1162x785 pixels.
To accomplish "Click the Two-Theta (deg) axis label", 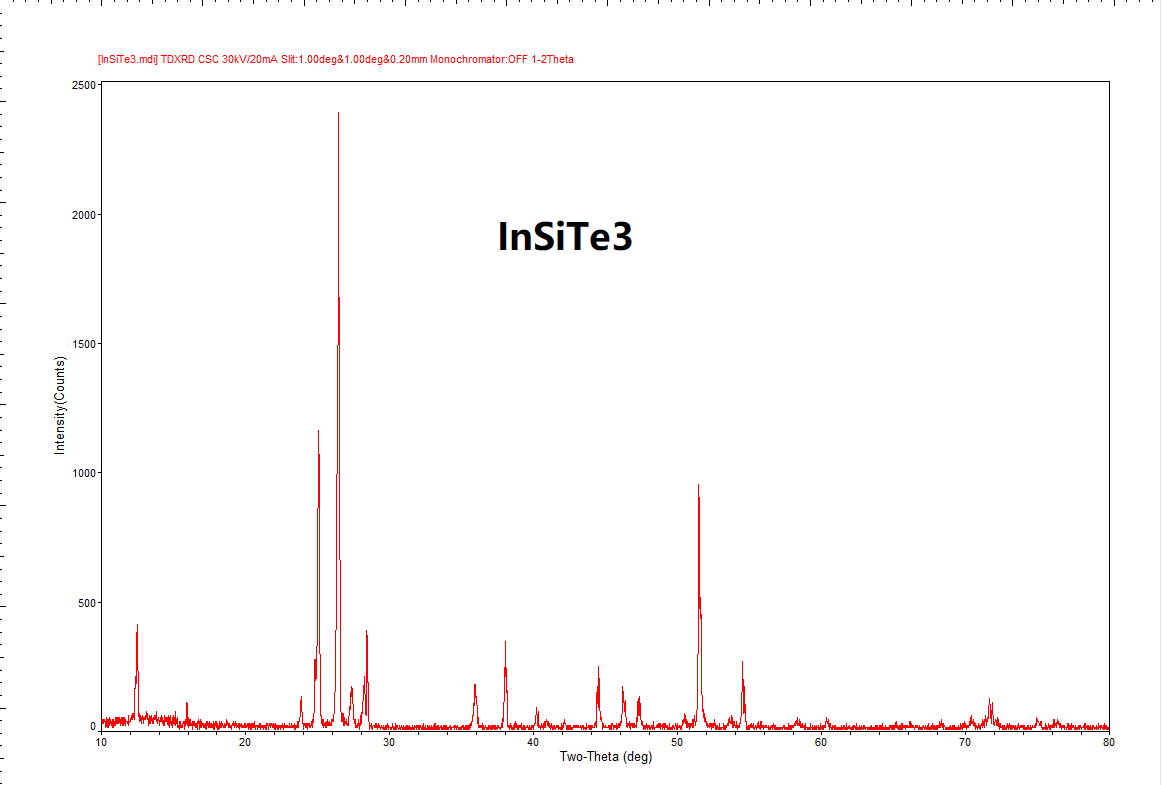I will click(604, 758).
